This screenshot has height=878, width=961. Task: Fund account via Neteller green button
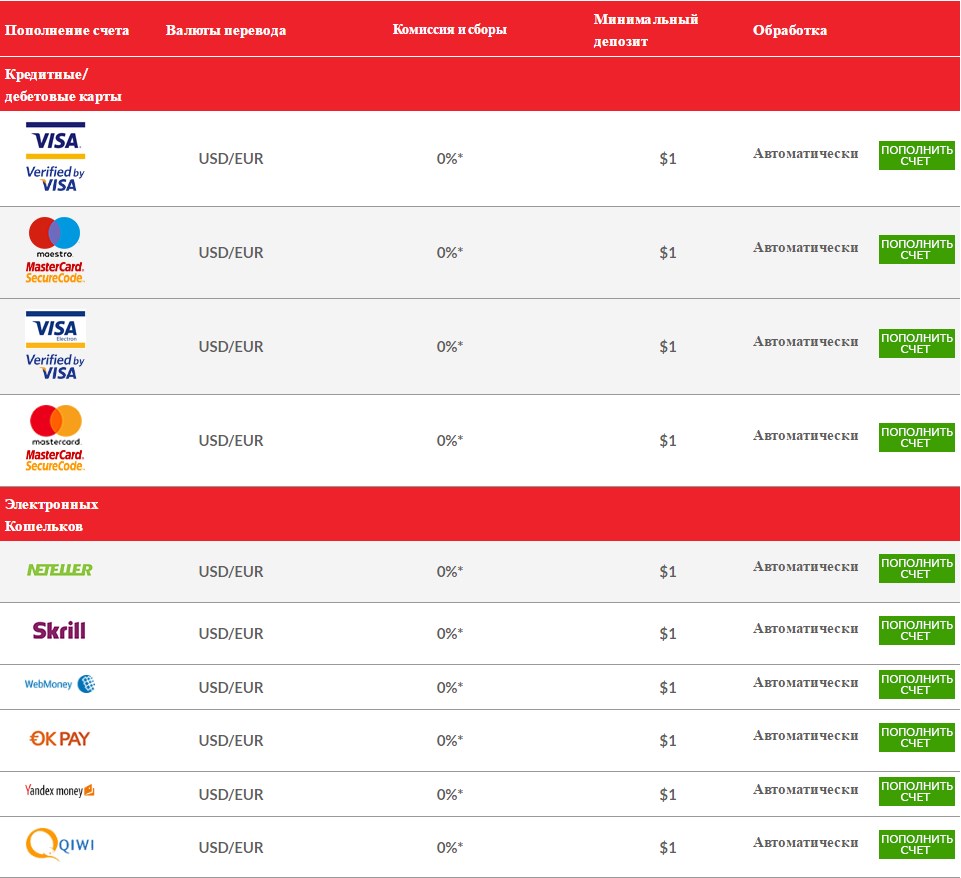coord(916,568)
